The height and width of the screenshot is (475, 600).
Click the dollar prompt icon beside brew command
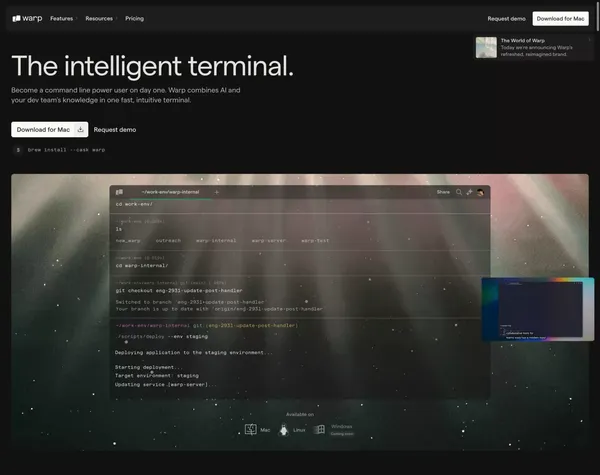[18, 150]
